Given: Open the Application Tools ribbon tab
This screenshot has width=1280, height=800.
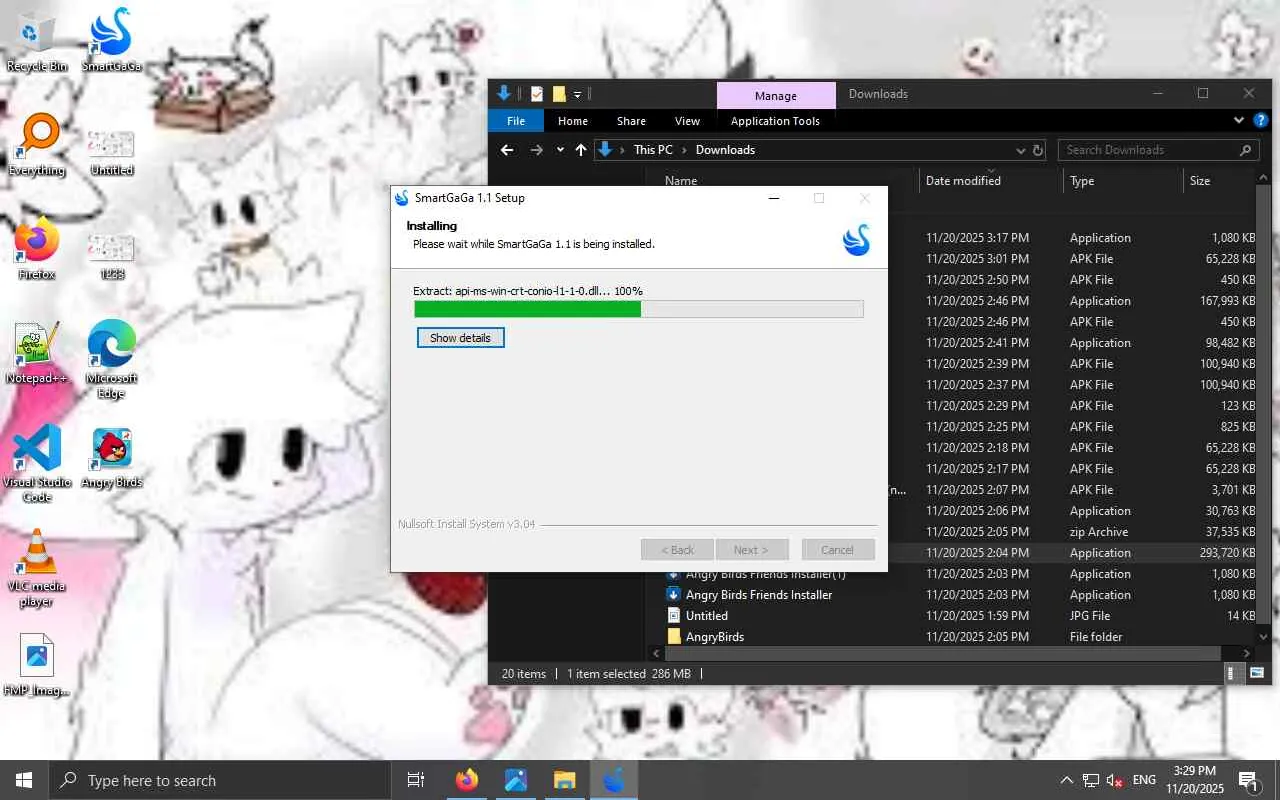Looking at the screenshot, I should coord(775,121).
